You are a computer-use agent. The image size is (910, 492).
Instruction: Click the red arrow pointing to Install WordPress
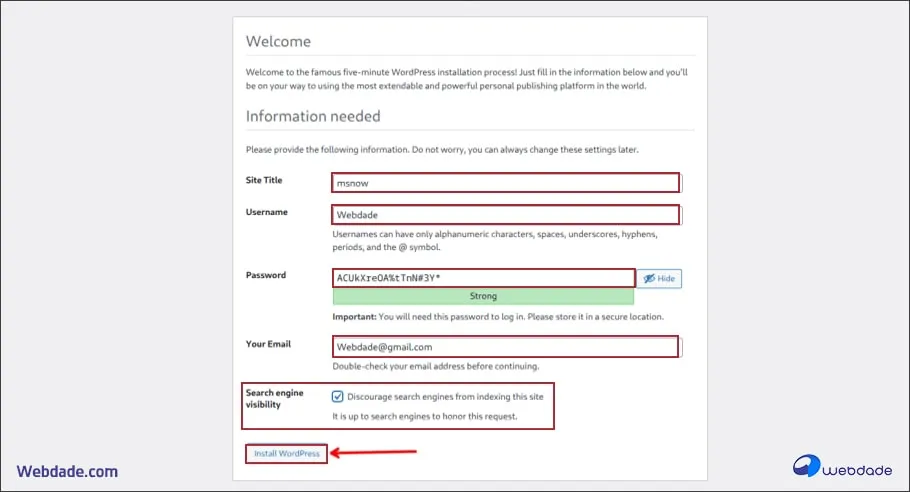point(372,453)
